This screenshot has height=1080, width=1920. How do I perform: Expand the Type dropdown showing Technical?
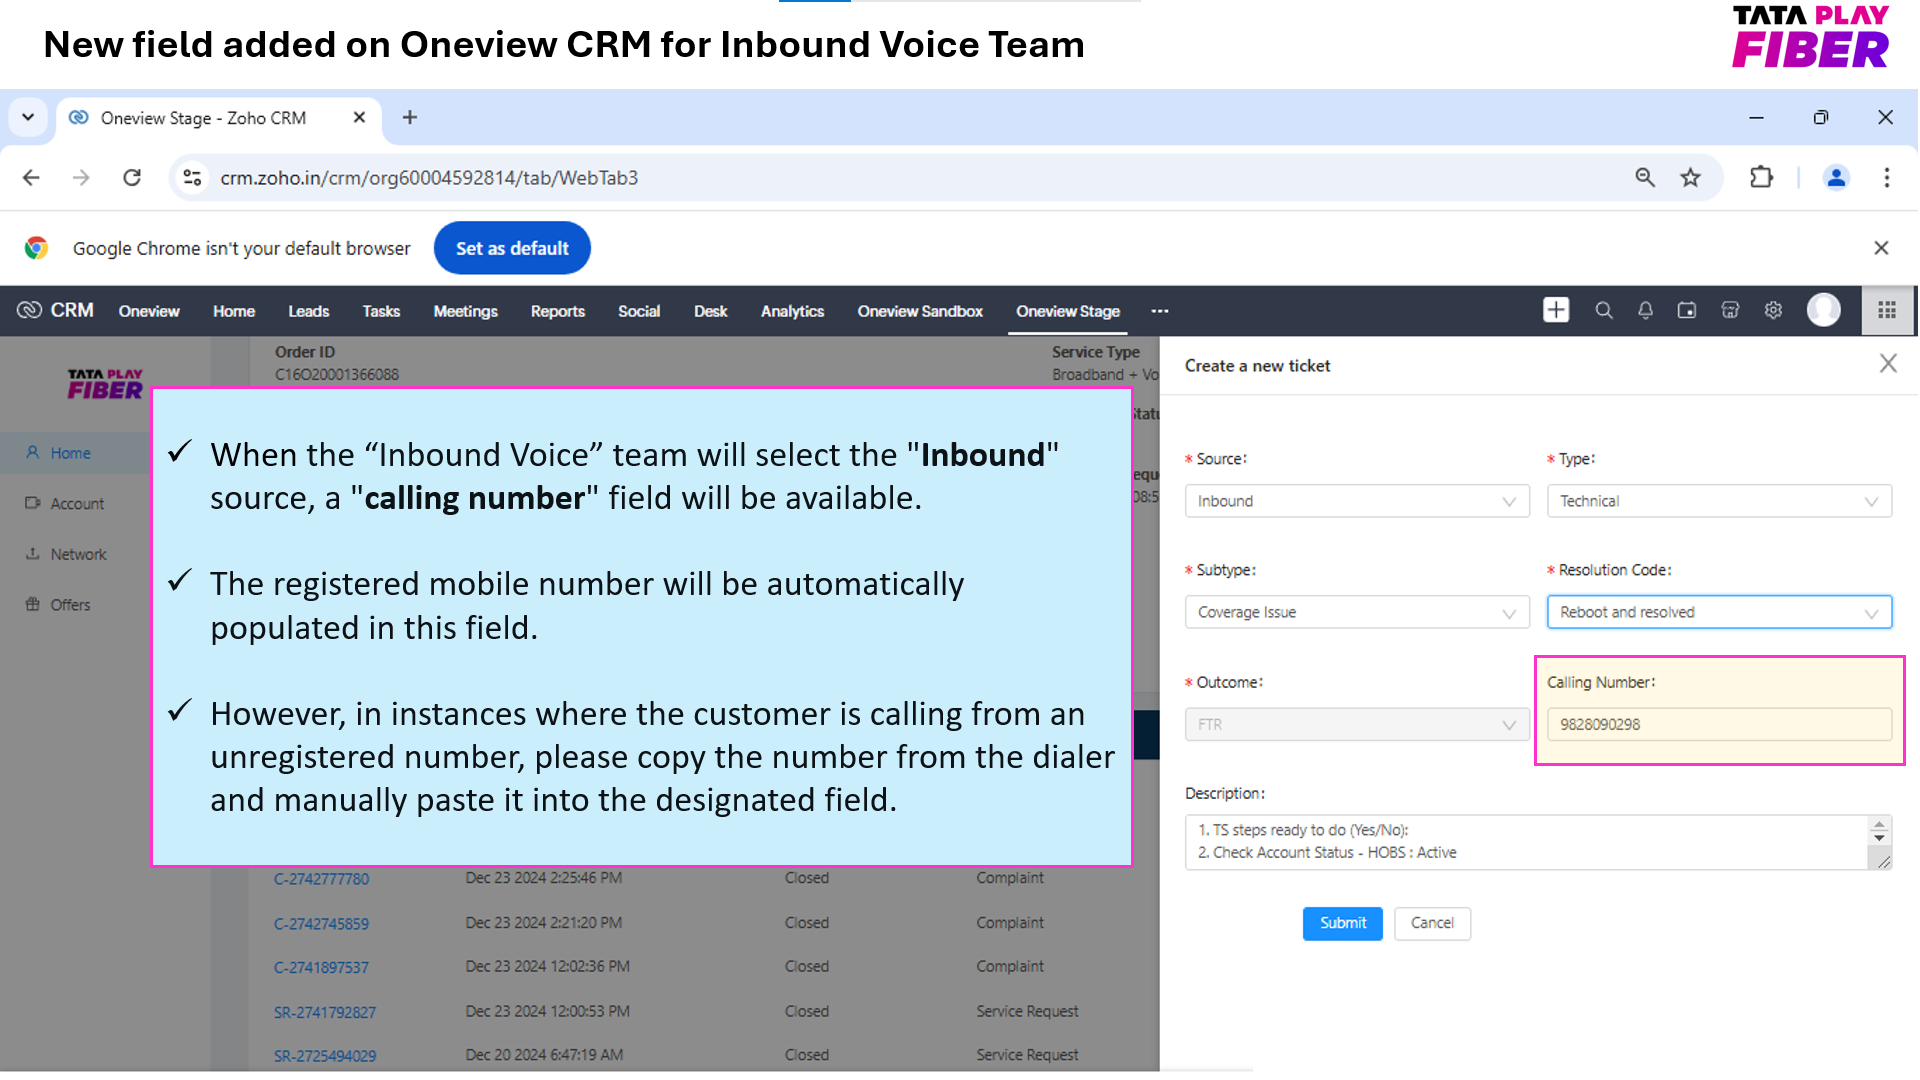click(x=1719, y=501)
